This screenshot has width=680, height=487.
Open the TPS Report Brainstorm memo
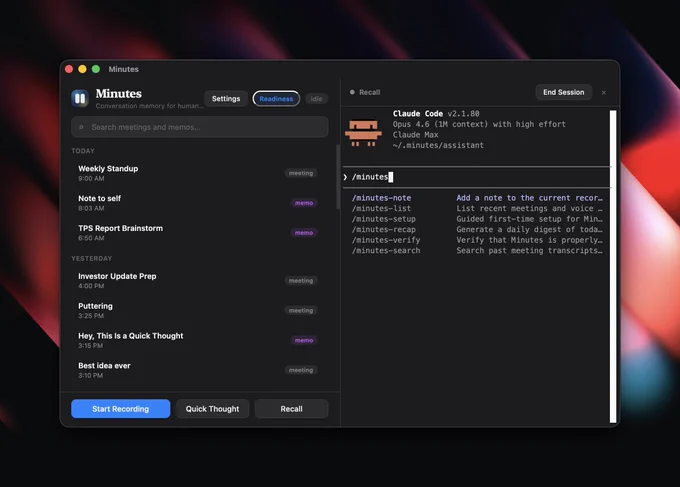coord(199,233)
